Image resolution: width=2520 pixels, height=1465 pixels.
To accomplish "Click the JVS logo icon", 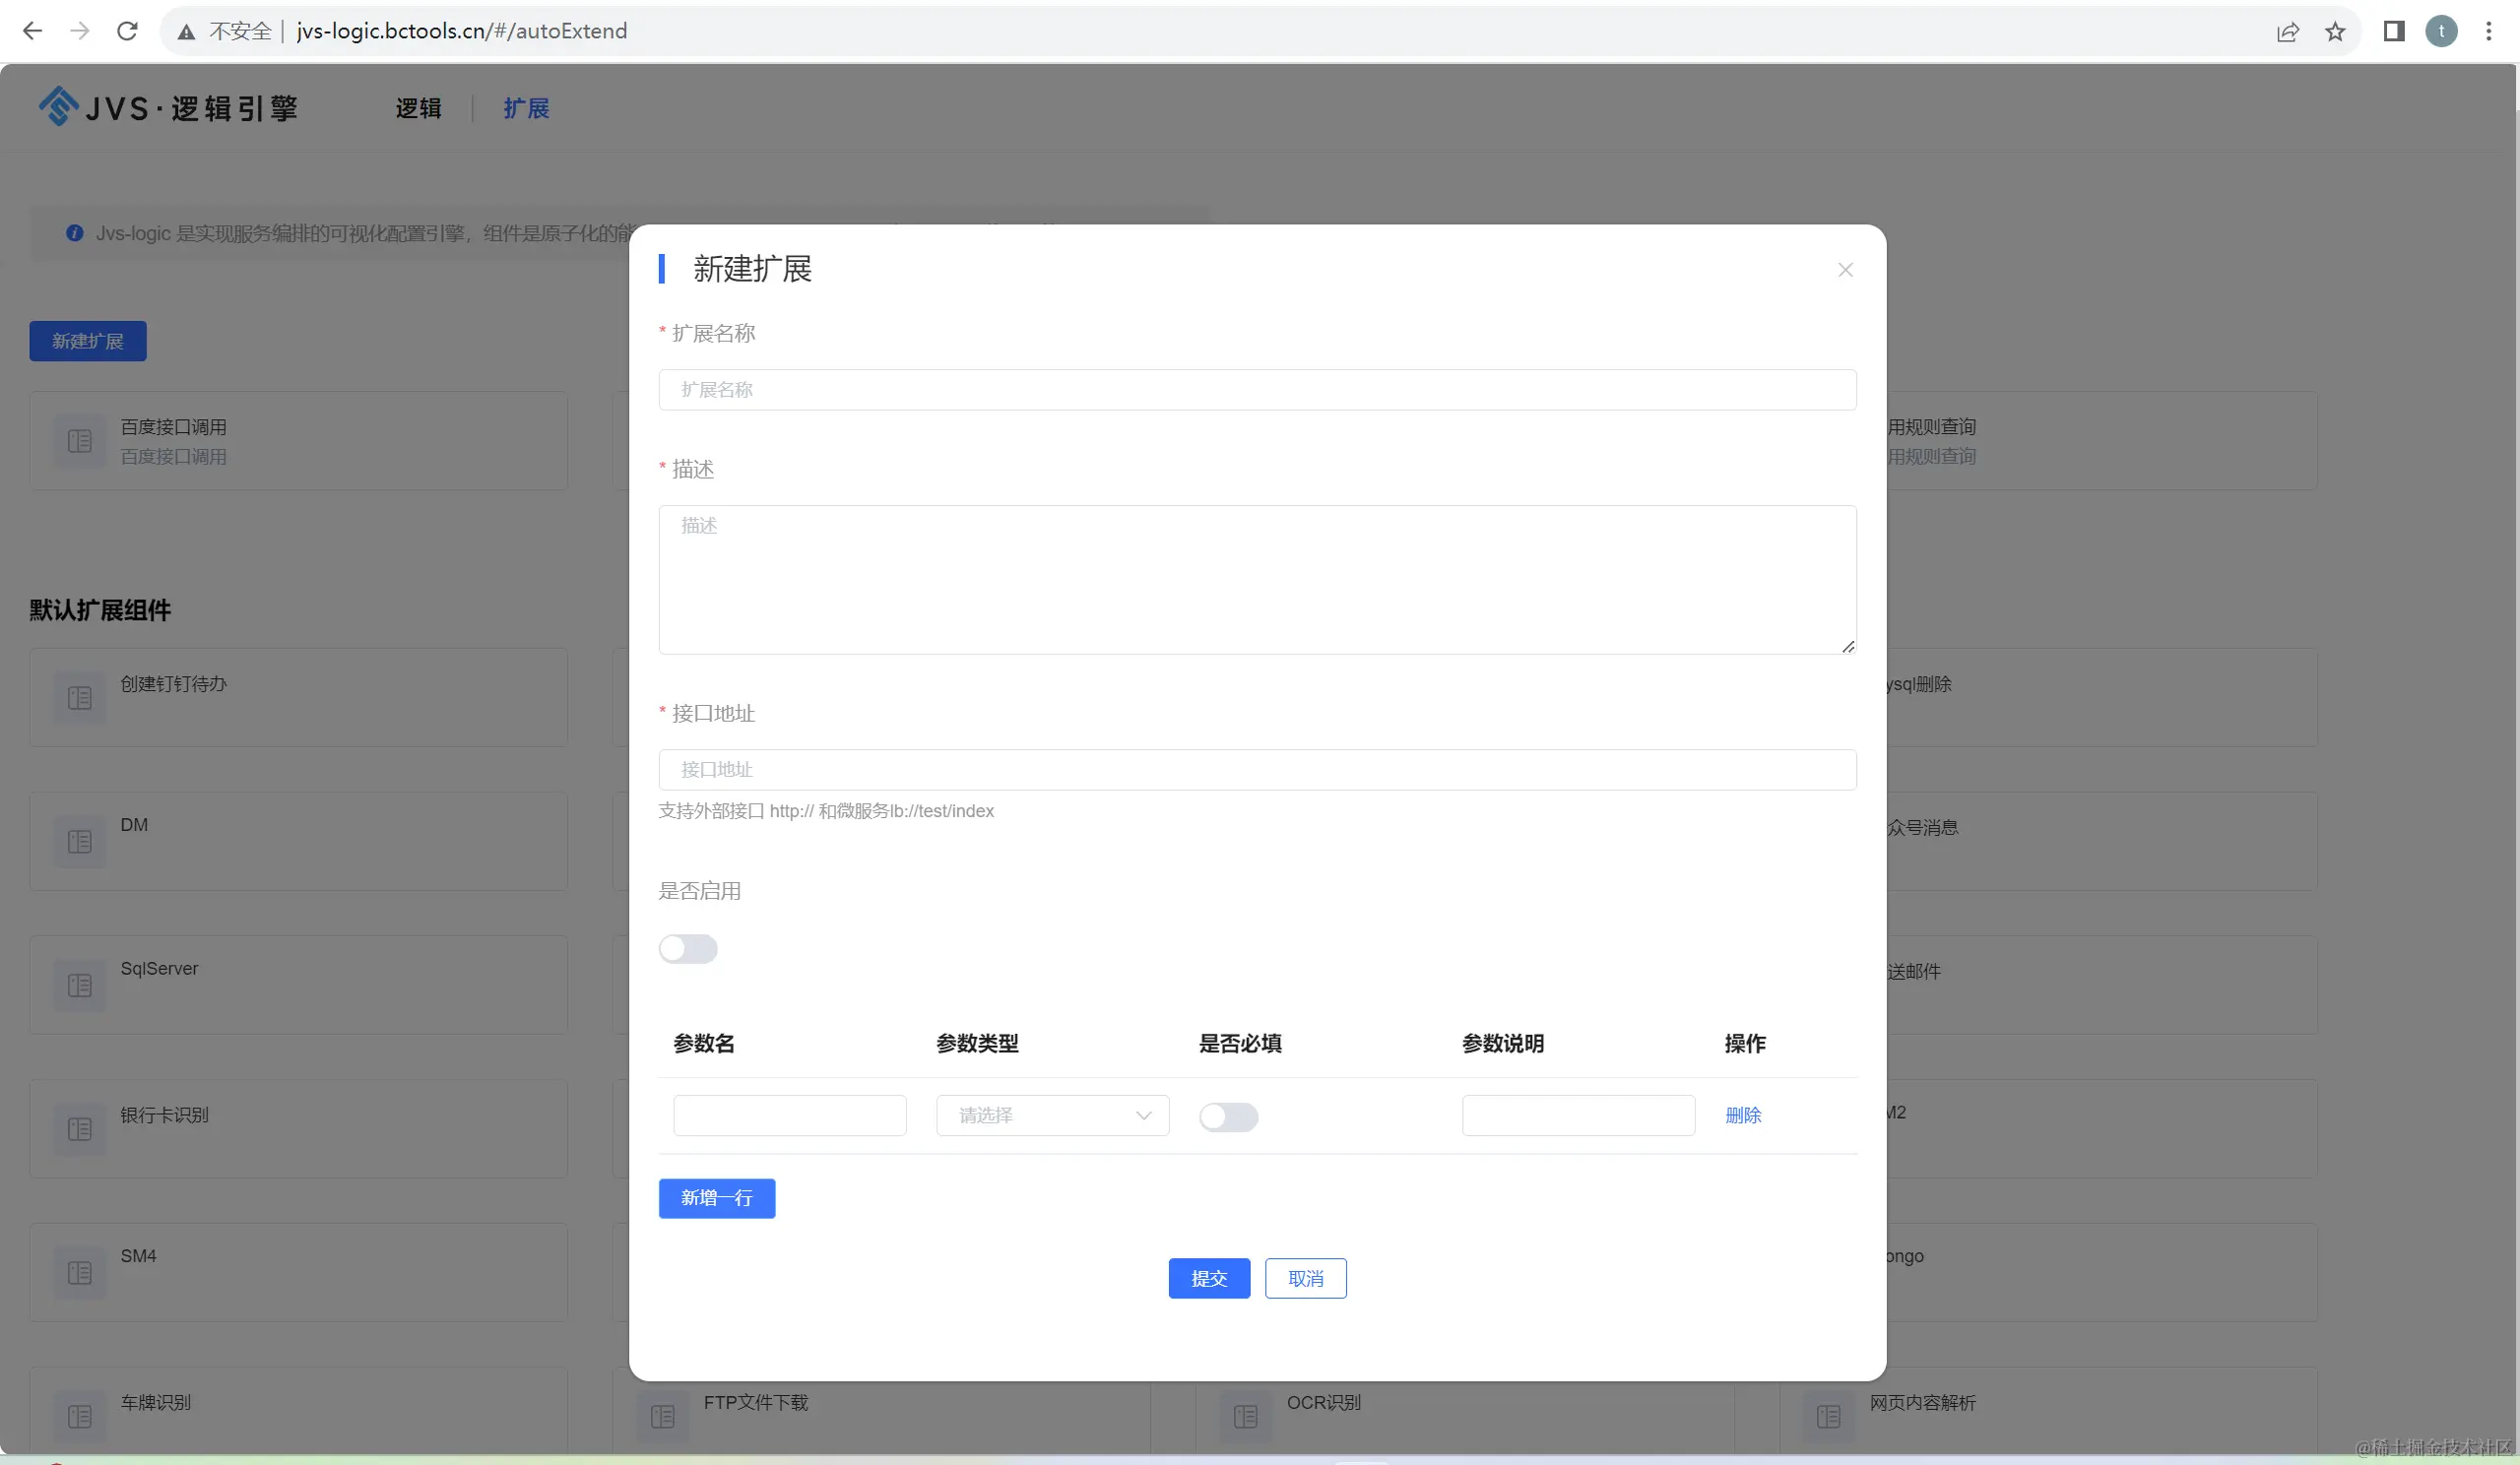I will point(58,106).
